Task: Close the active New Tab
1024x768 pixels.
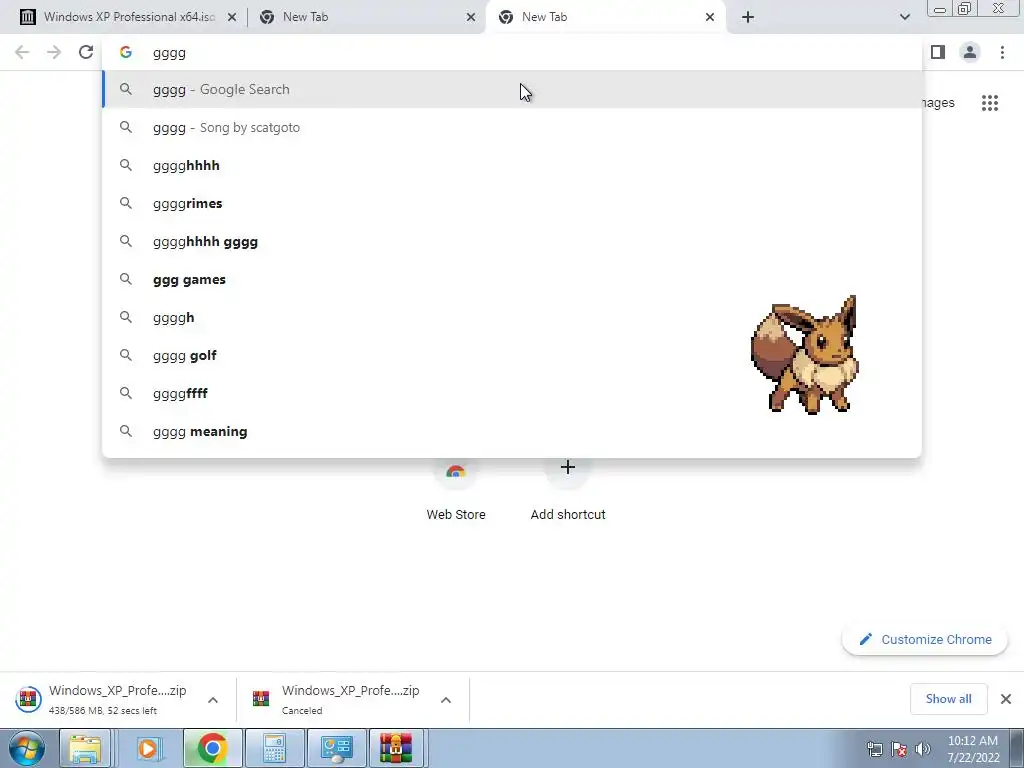Action: click(710, 17)
